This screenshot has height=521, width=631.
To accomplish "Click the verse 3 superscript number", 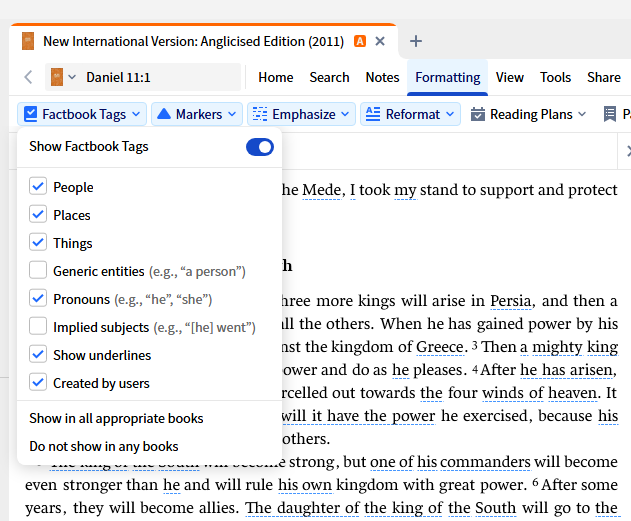I will click(x=474, y=345).
